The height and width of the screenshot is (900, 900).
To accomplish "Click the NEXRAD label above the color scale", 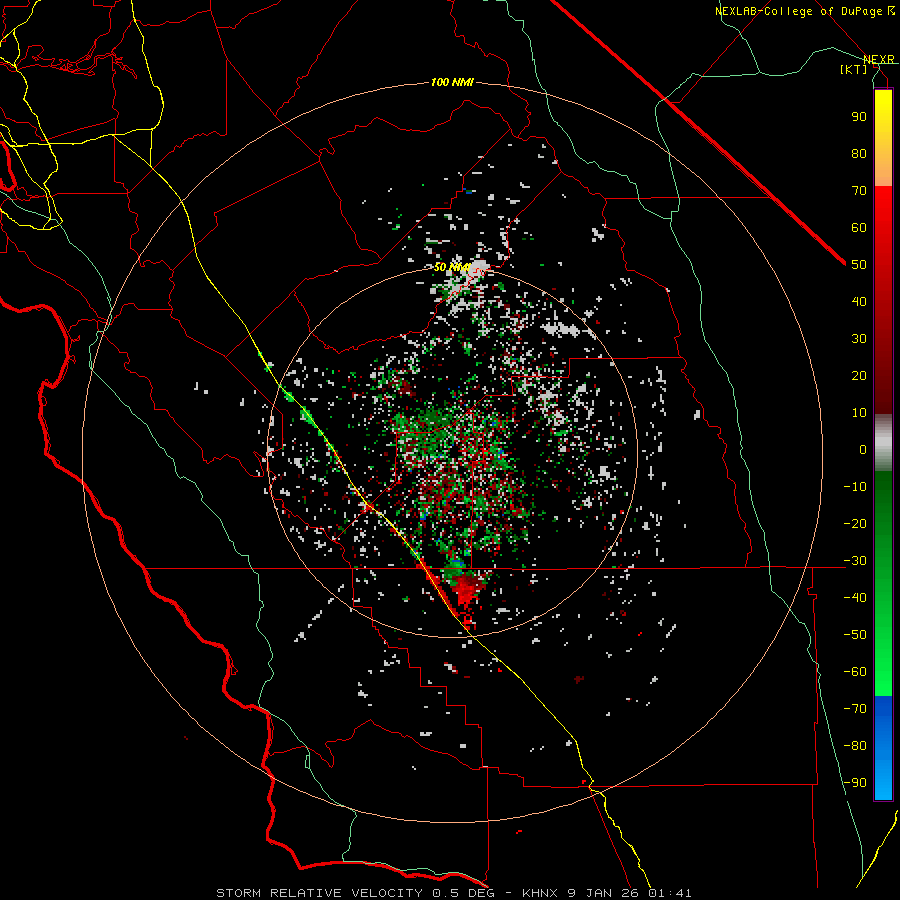I will pos(878,59).
